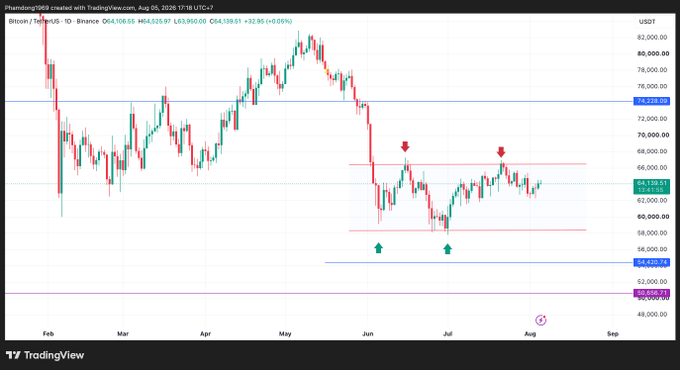Click the blue 74,228.09 price label

[x=651, y=101]
